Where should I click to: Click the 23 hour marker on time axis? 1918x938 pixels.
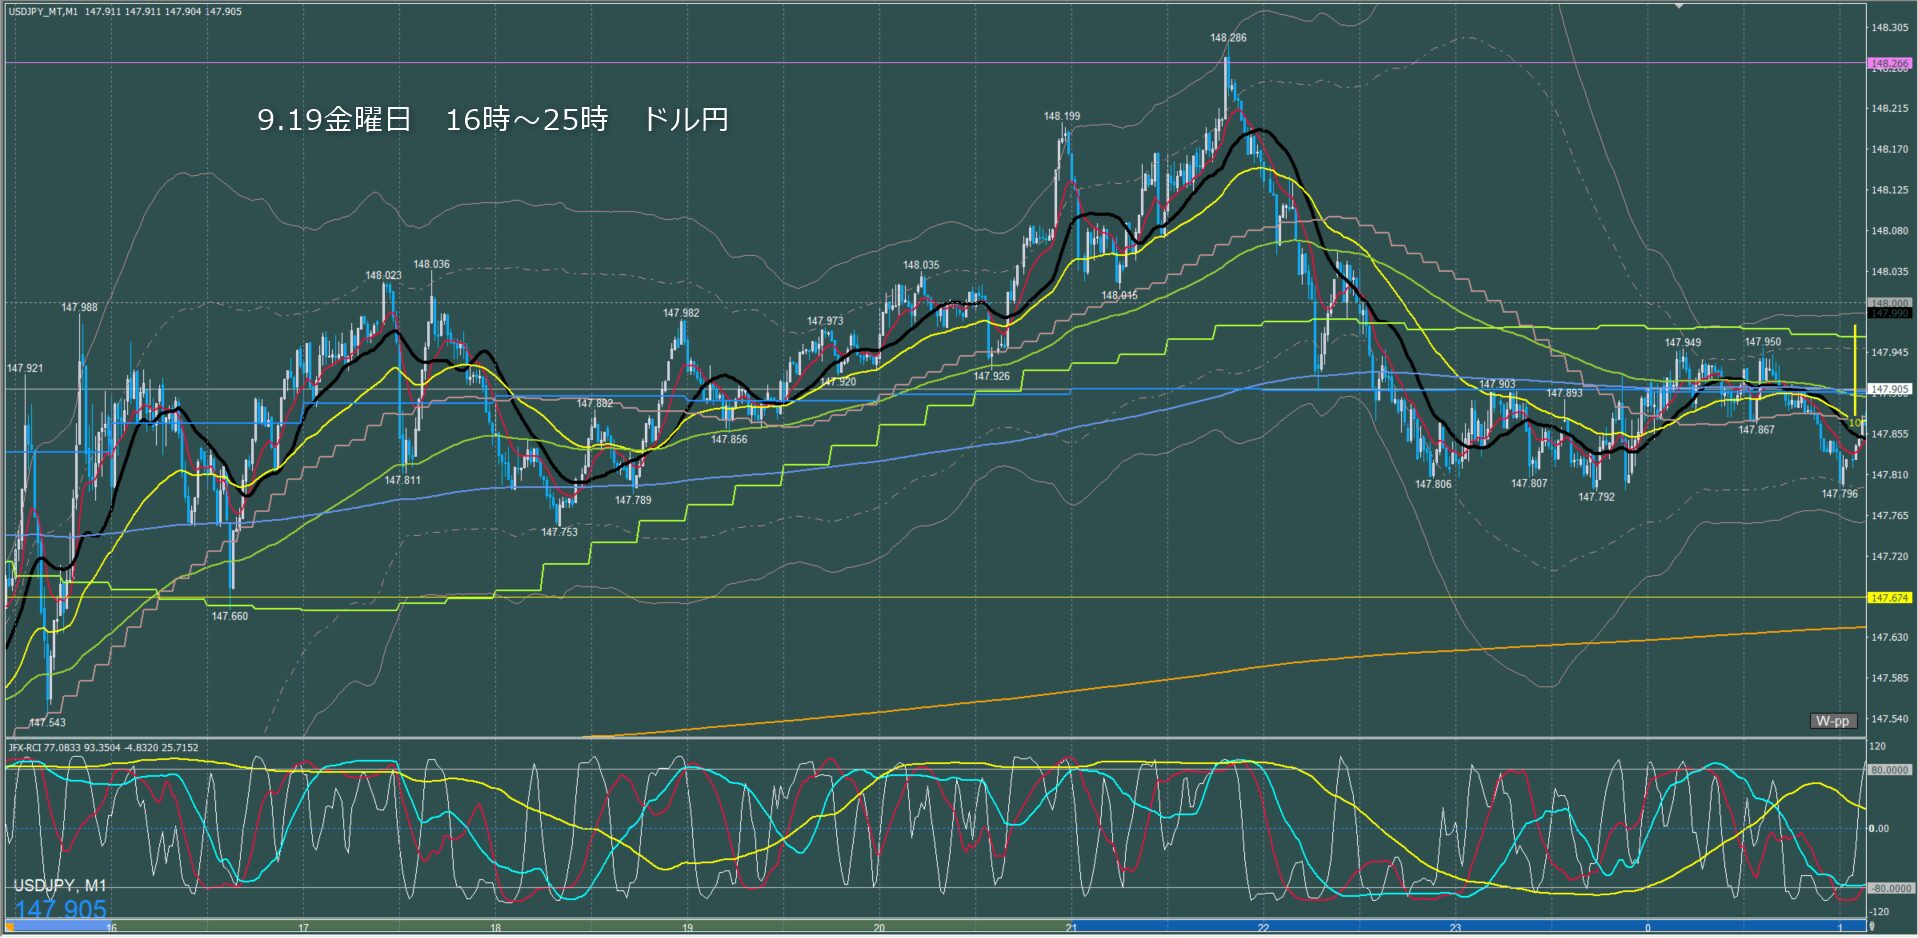coord(1455,928)
